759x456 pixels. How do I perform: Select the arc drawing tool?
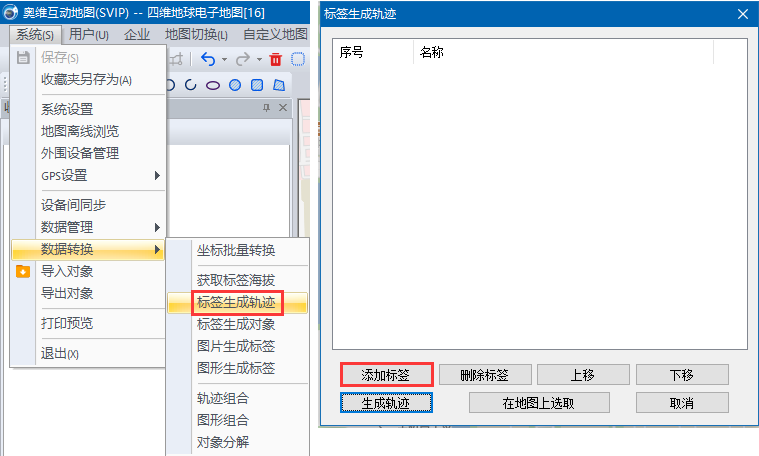click(190, 85)
